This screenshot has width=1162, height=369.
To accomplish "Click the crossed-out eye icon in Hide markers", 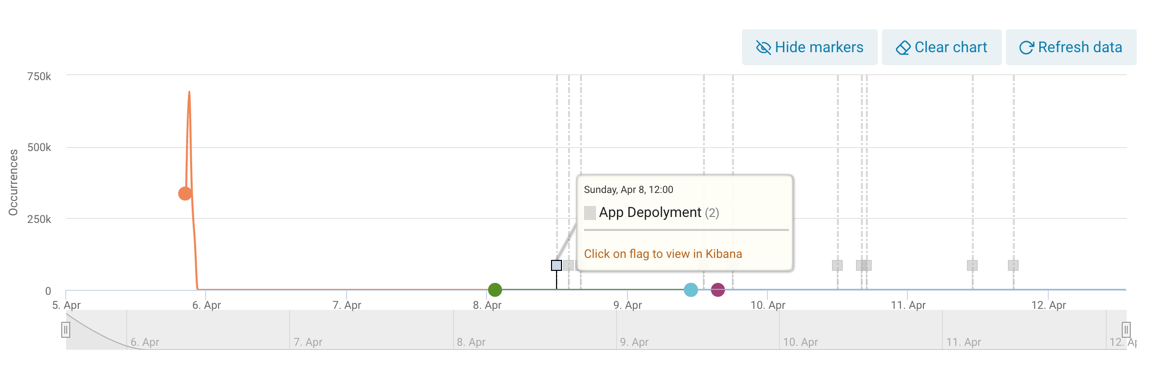I will [x=763, y=47].
